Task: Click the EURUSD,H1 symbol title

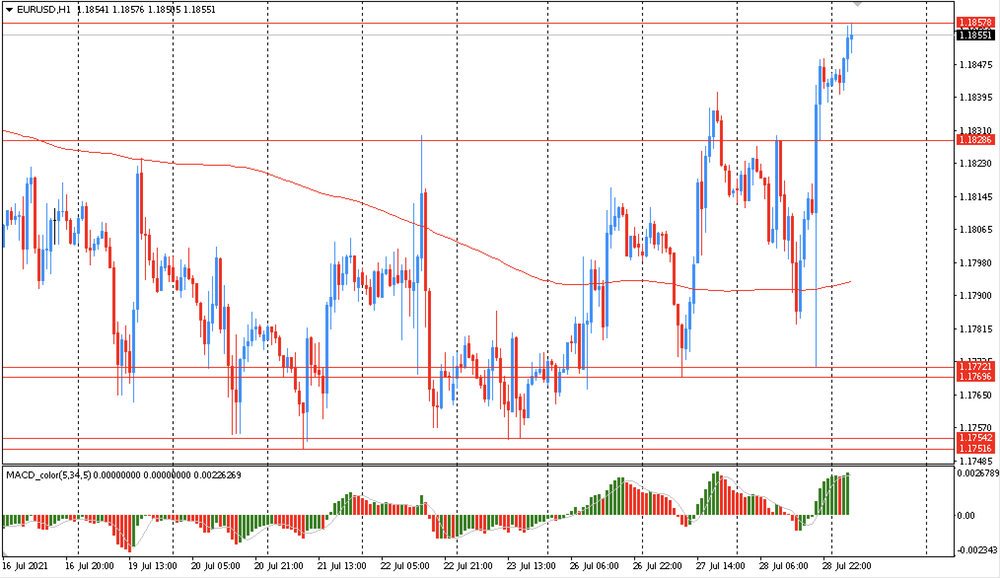Action: [x=43, y=10]
